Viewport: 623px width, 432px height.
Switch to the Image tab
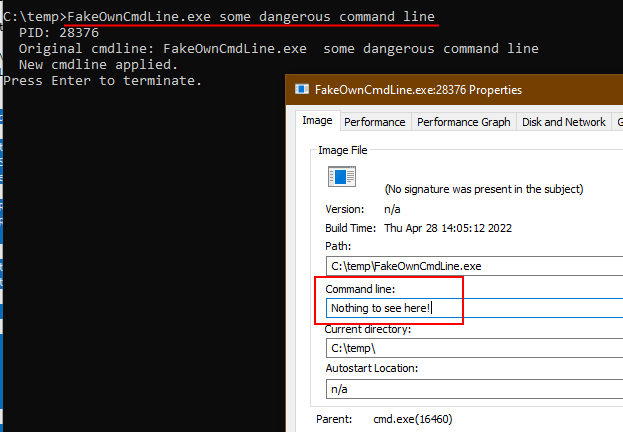(317, 120)
